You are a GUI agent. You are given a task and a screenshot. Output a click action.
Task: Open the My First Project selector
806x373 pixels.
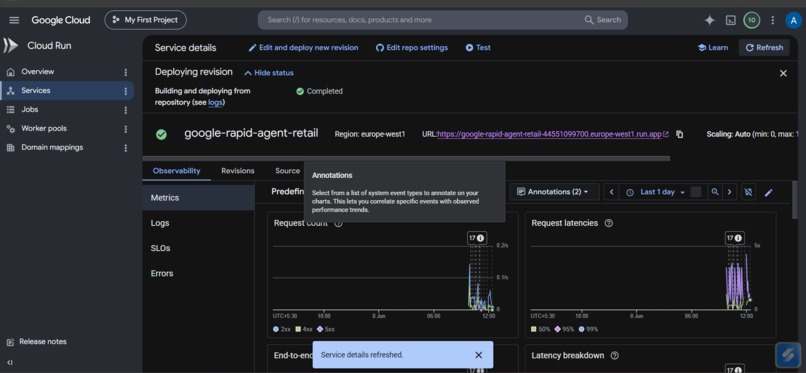point(145,20)
